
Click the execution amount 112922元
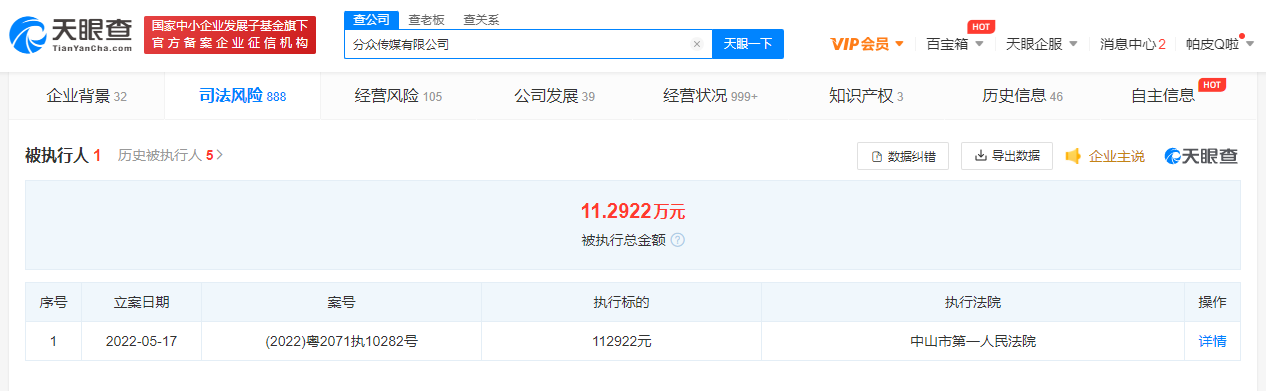[x=621, y=341]
